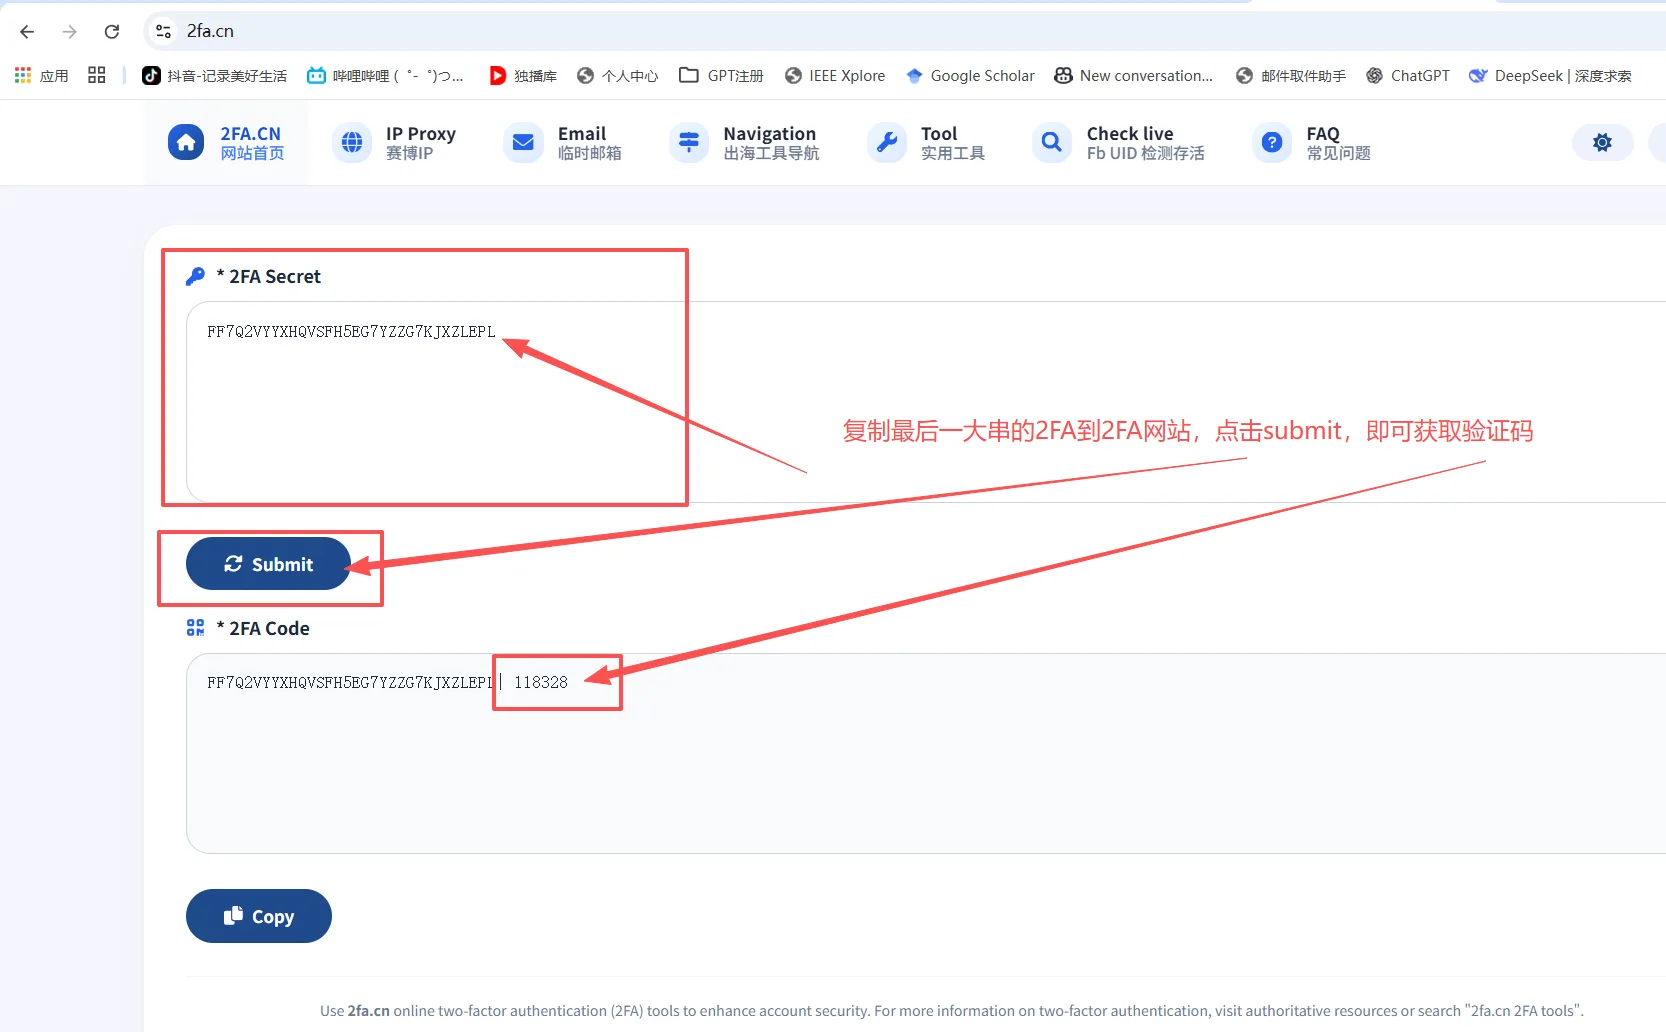Click the FAQ question mark icon
The width and height of the screenshot is (1666, 1032).
click(x=1272, y=142)
